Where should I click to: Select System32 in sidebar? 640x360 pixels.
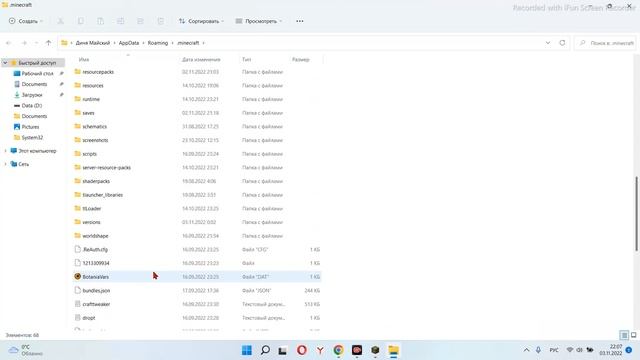(x=32, y=138)
